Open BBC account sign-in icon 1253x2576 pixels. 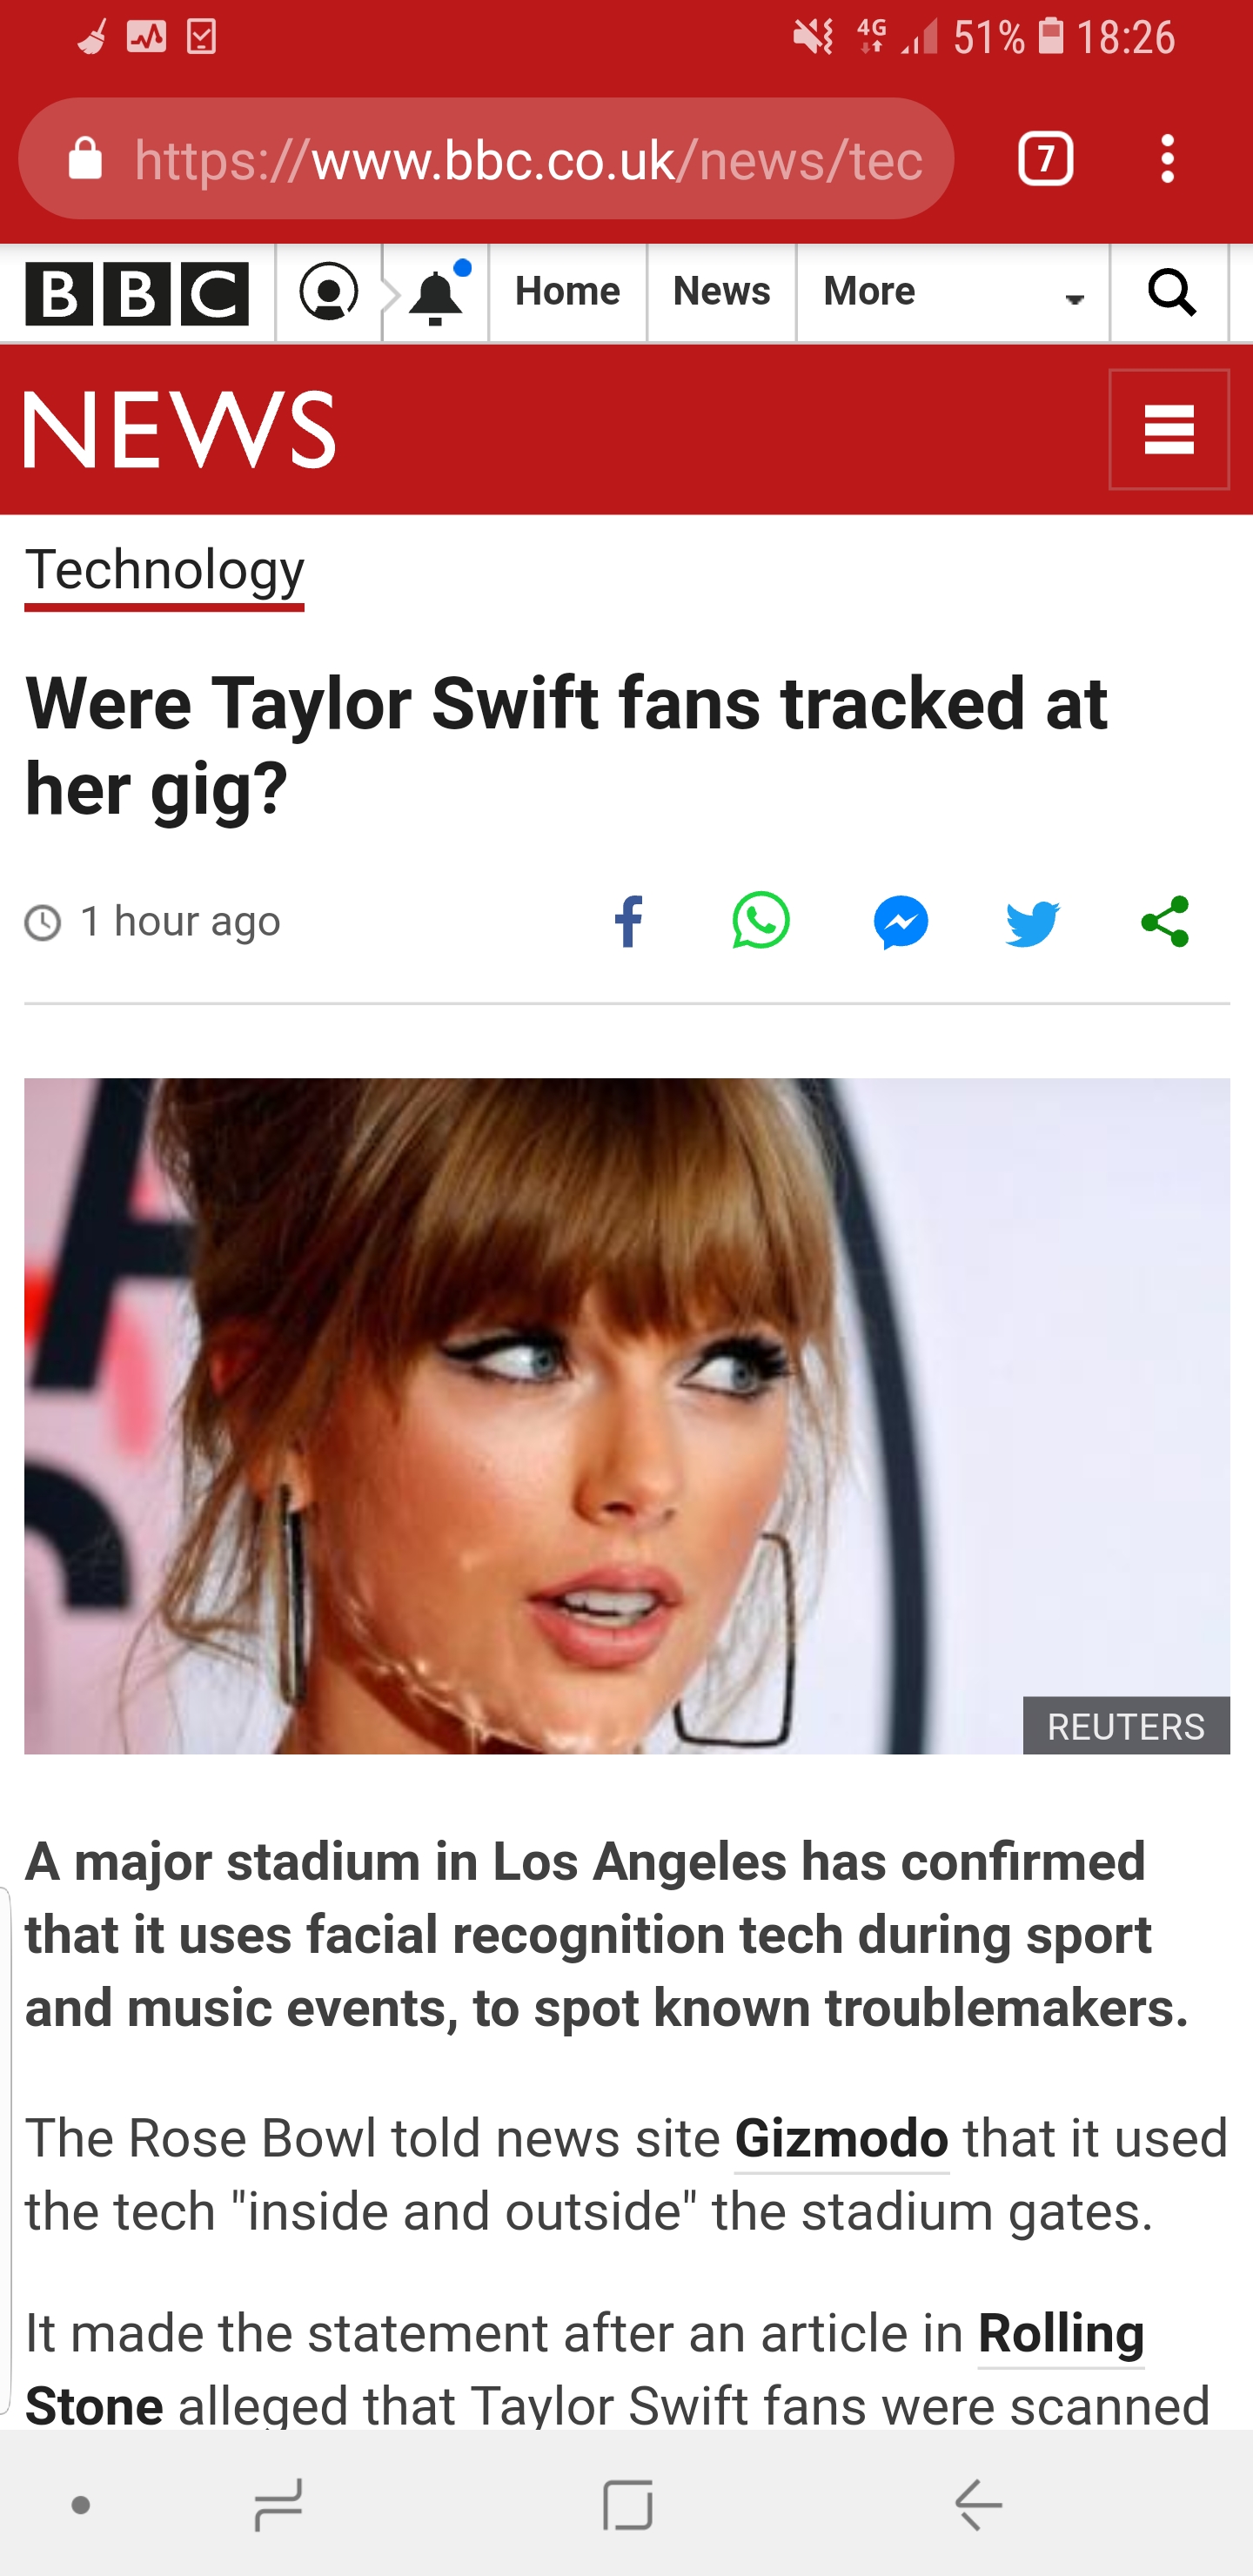pos(329,293)
